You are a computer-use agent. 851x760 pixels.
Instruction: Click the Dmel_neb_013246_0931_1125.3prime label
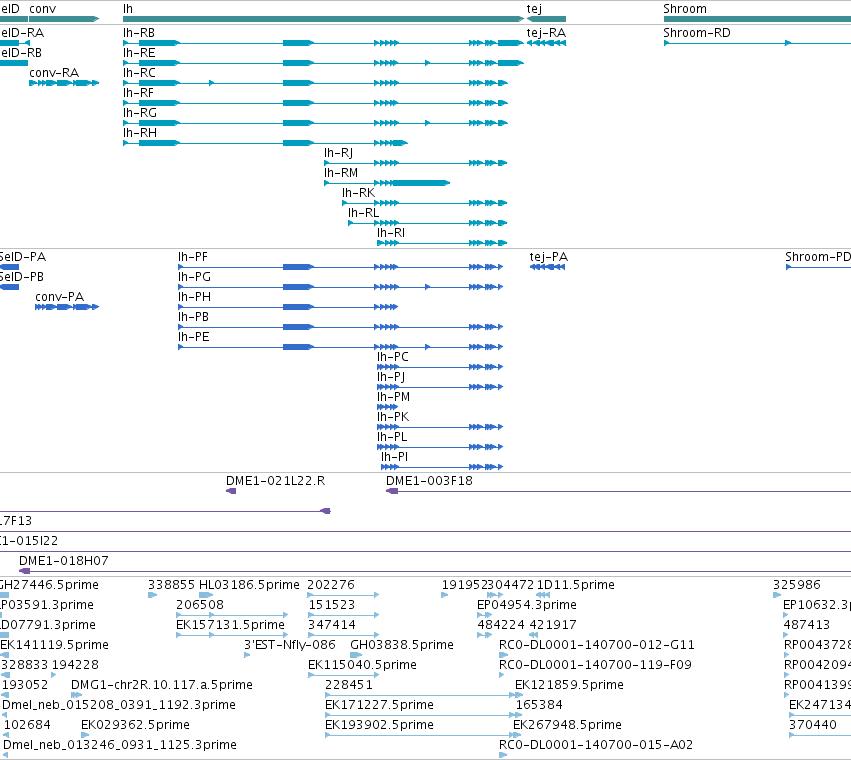click(120, 745)
